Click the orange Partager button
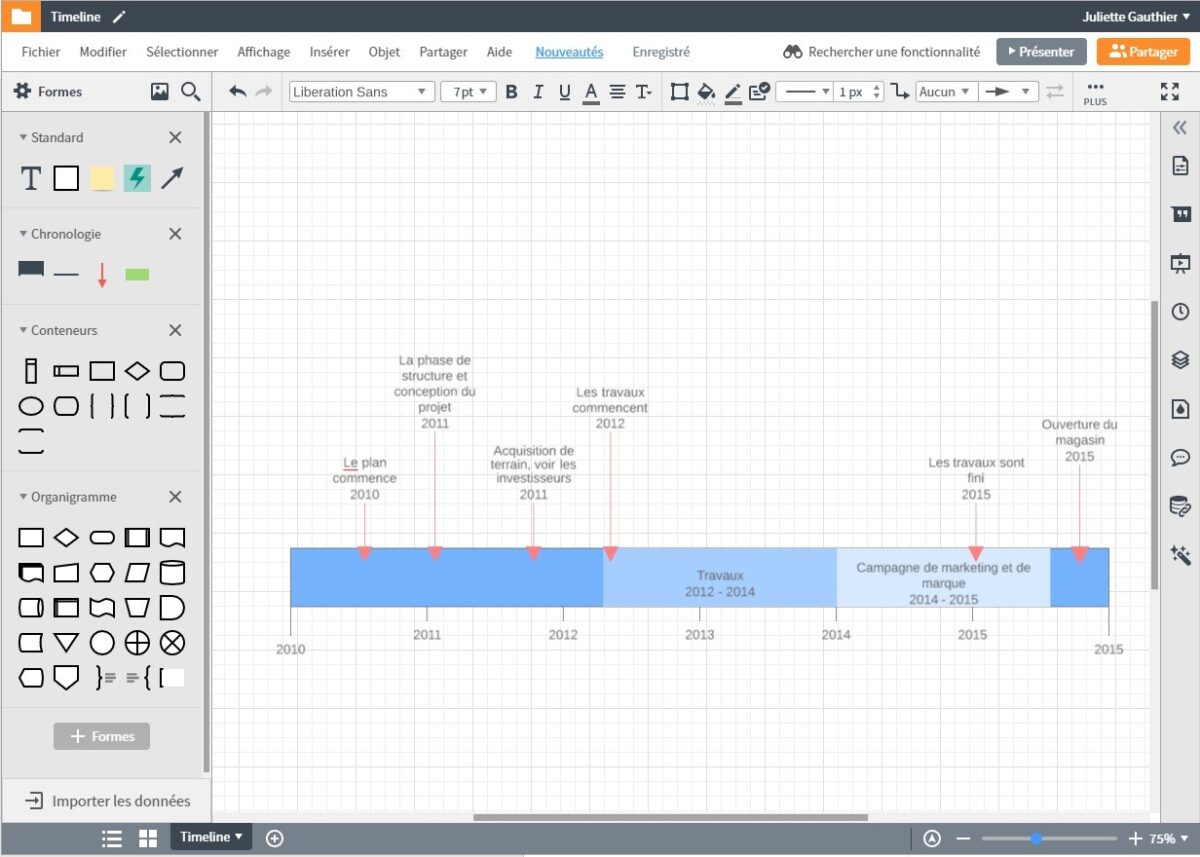This screenshot has width=1200, height=857. pos(1143,52)
